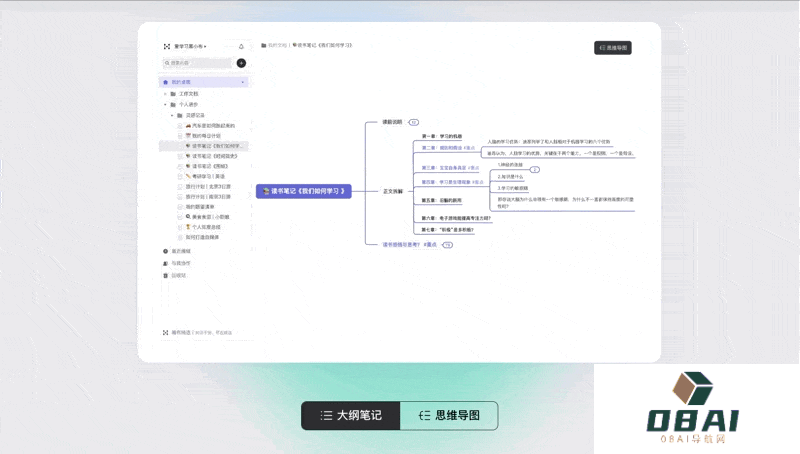Select the 第七章 node
800x454 pixels.
pyautogui.click(x=447, y=230)
